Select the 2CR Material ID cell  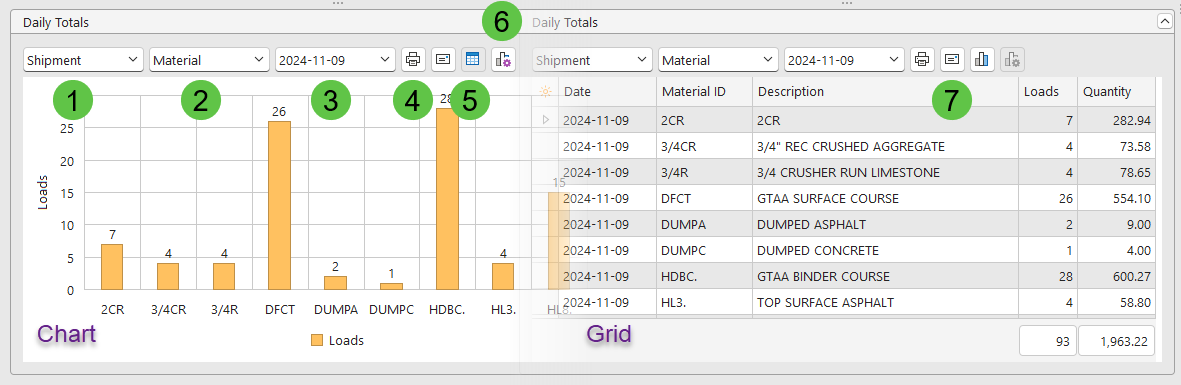click(704, 120)
